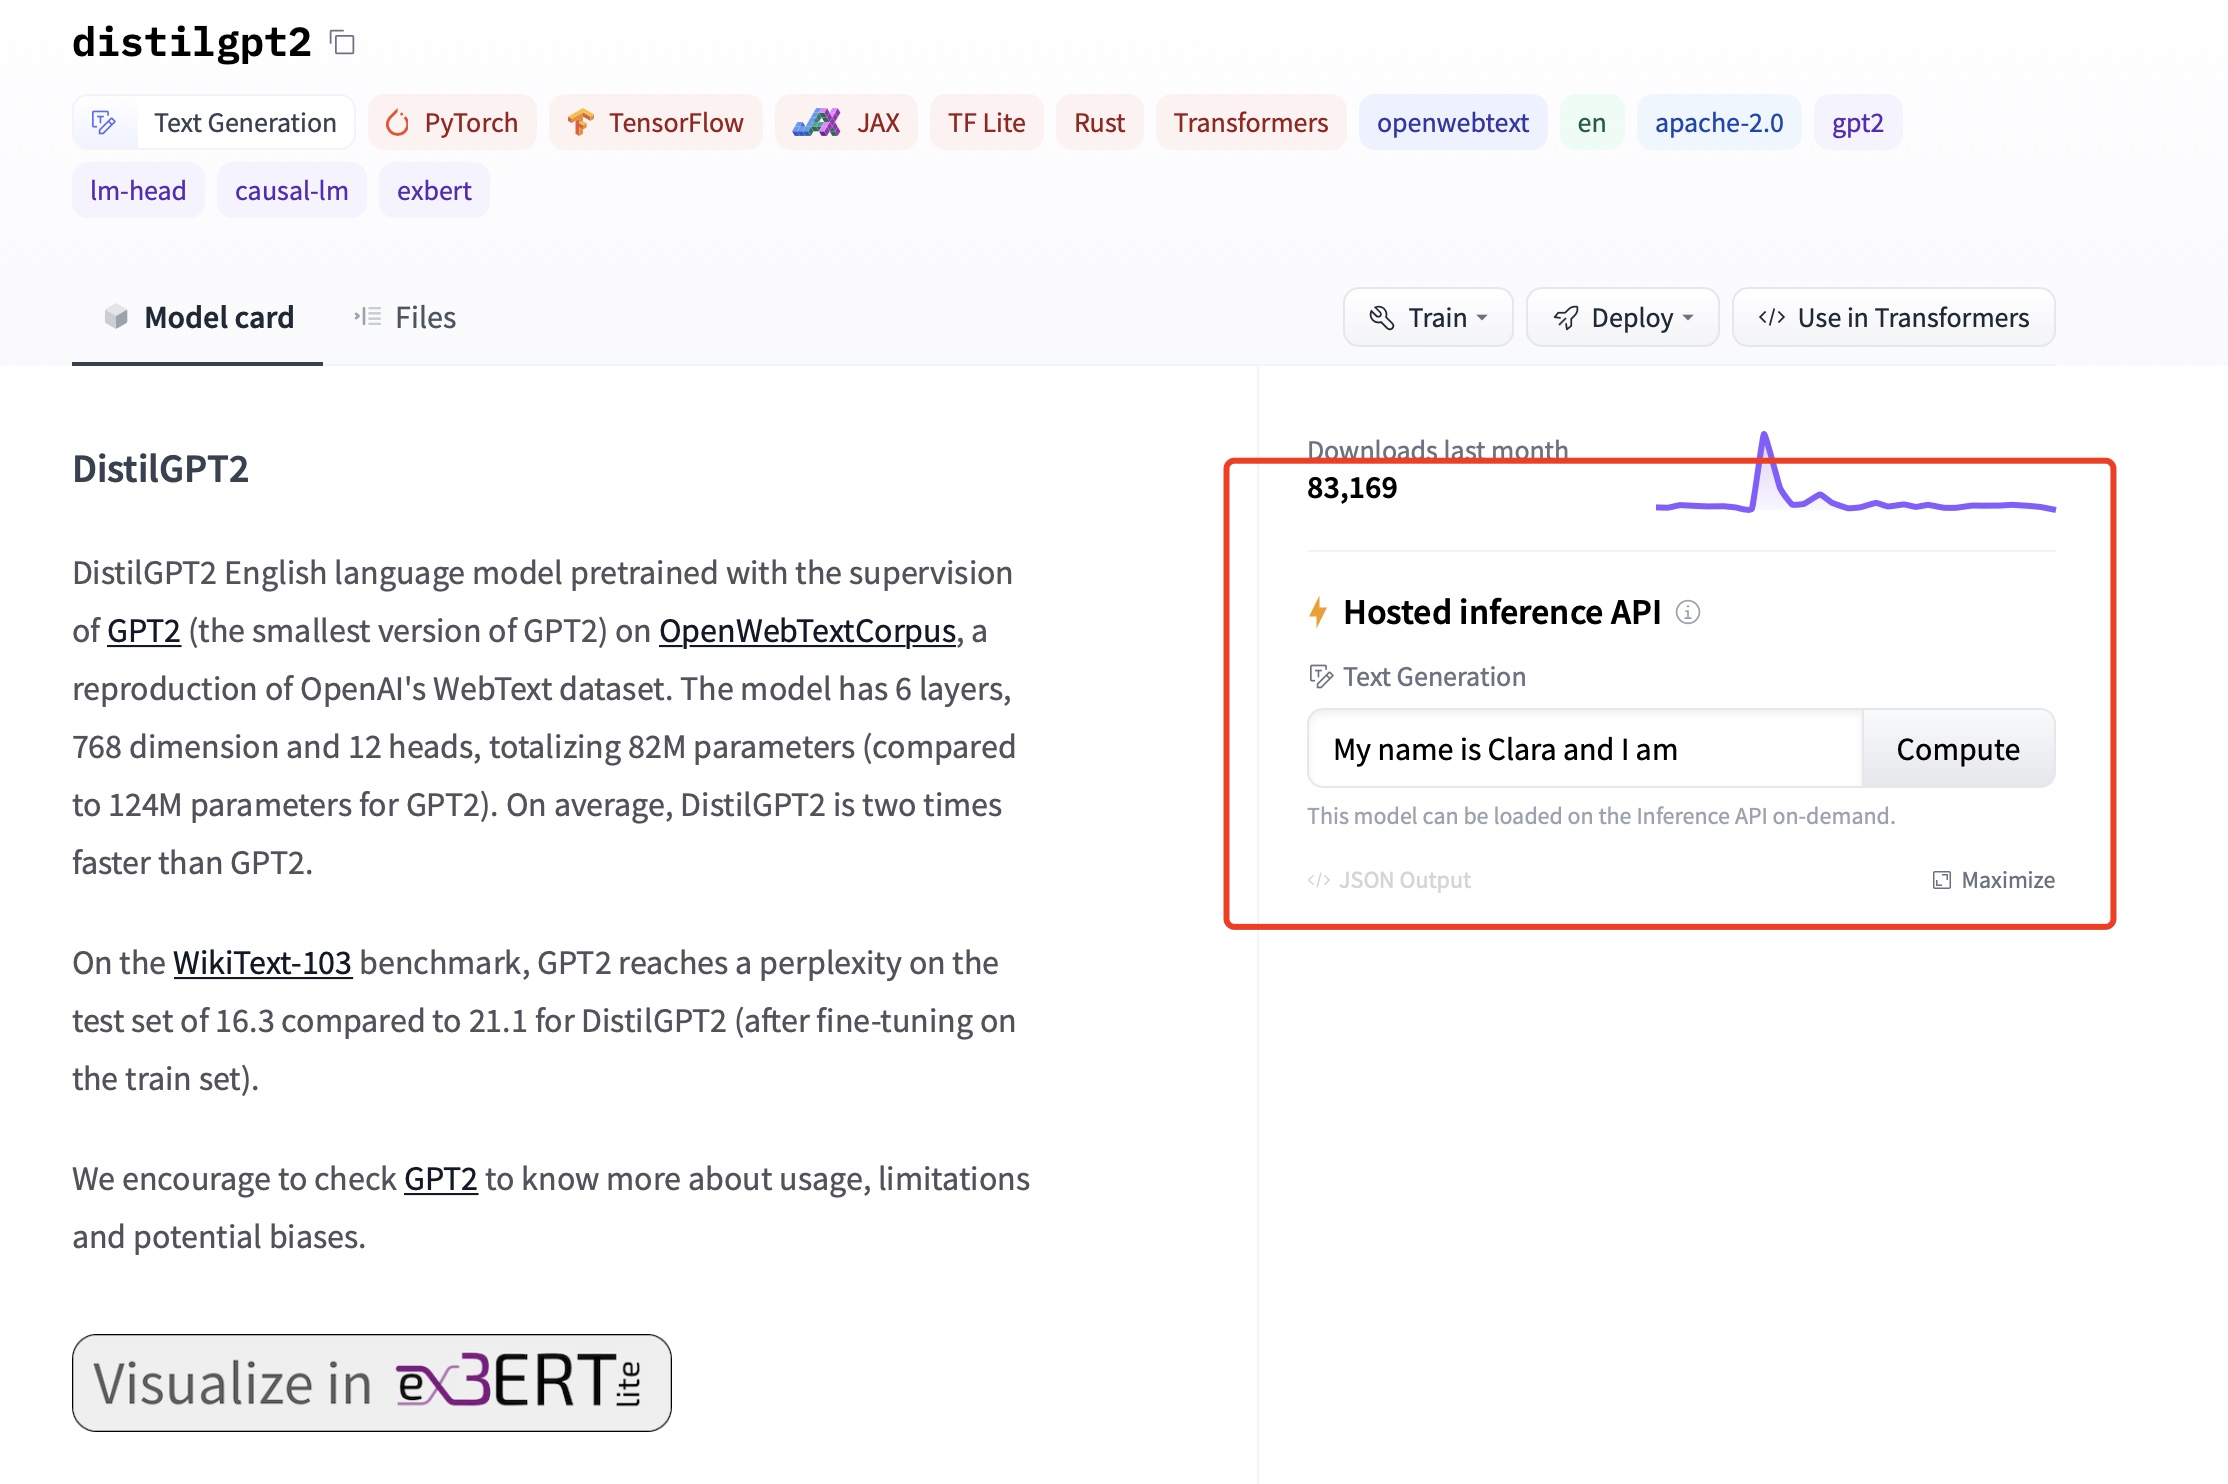Open the OpenWebTextCorpus link
2228x1484 pixels.
tap(807, 631)
